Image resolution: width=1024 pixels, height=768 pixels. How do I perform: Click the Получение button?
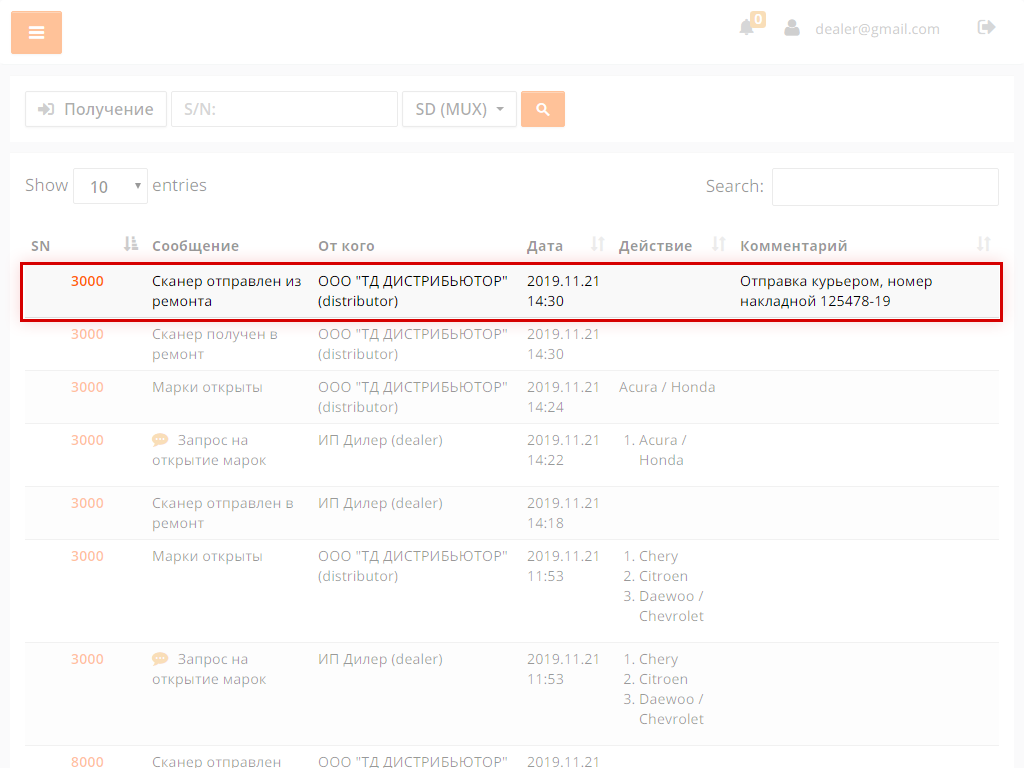tap(96, 109)
